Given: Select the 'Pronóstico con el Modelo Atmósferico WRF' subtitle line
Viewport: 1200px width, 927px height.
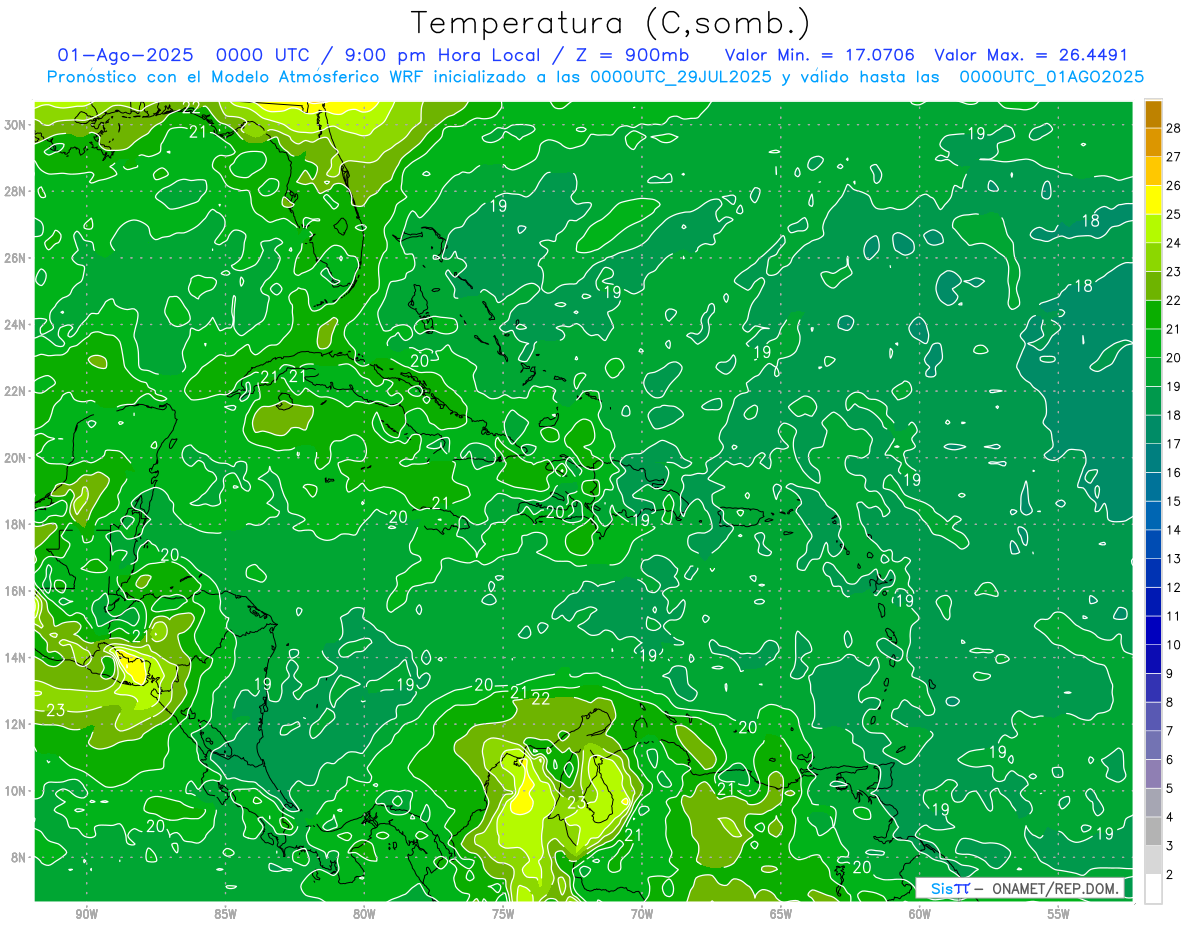Looking at the screenshot, I should [x=595, y=76].
